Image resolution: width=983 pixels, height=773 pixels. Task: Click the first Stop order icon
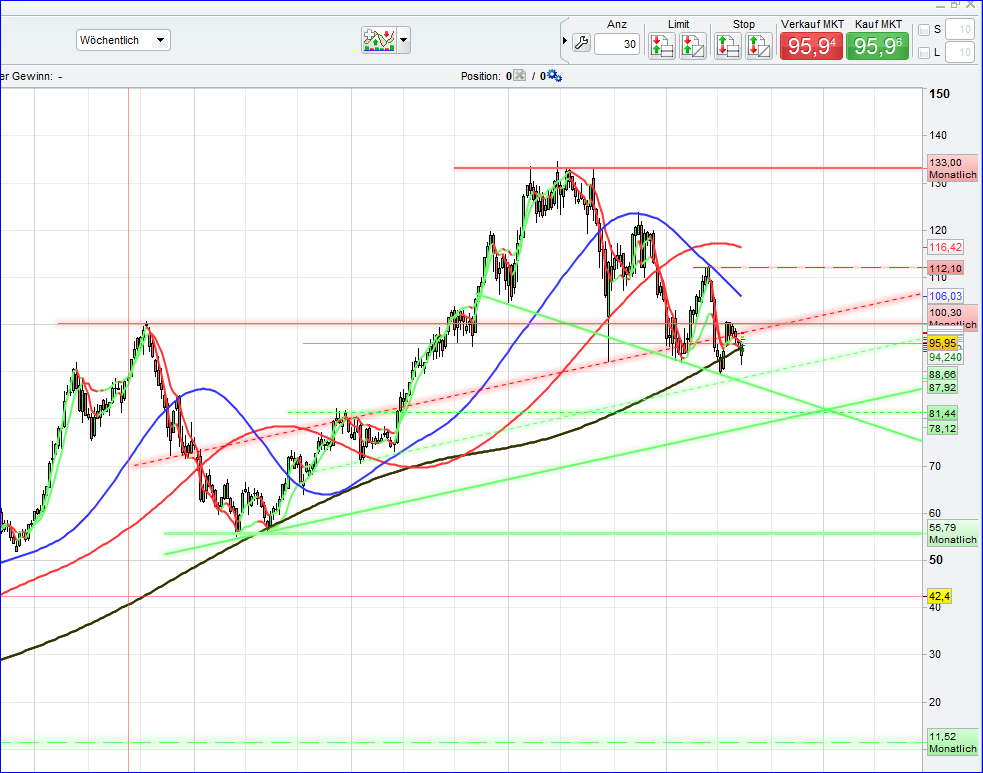(x=727, y=46)
